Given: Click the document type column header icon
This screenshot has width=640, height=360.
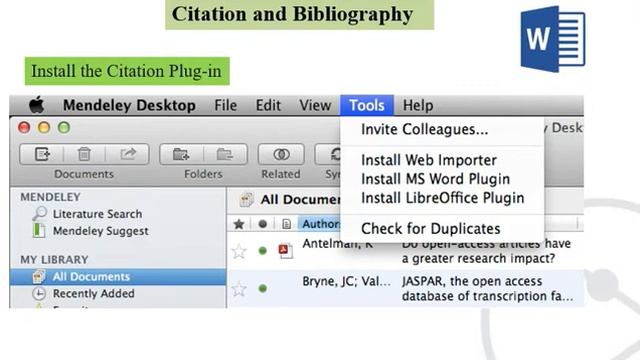Looking at the screenshot, I should click(x=287, y=224).
